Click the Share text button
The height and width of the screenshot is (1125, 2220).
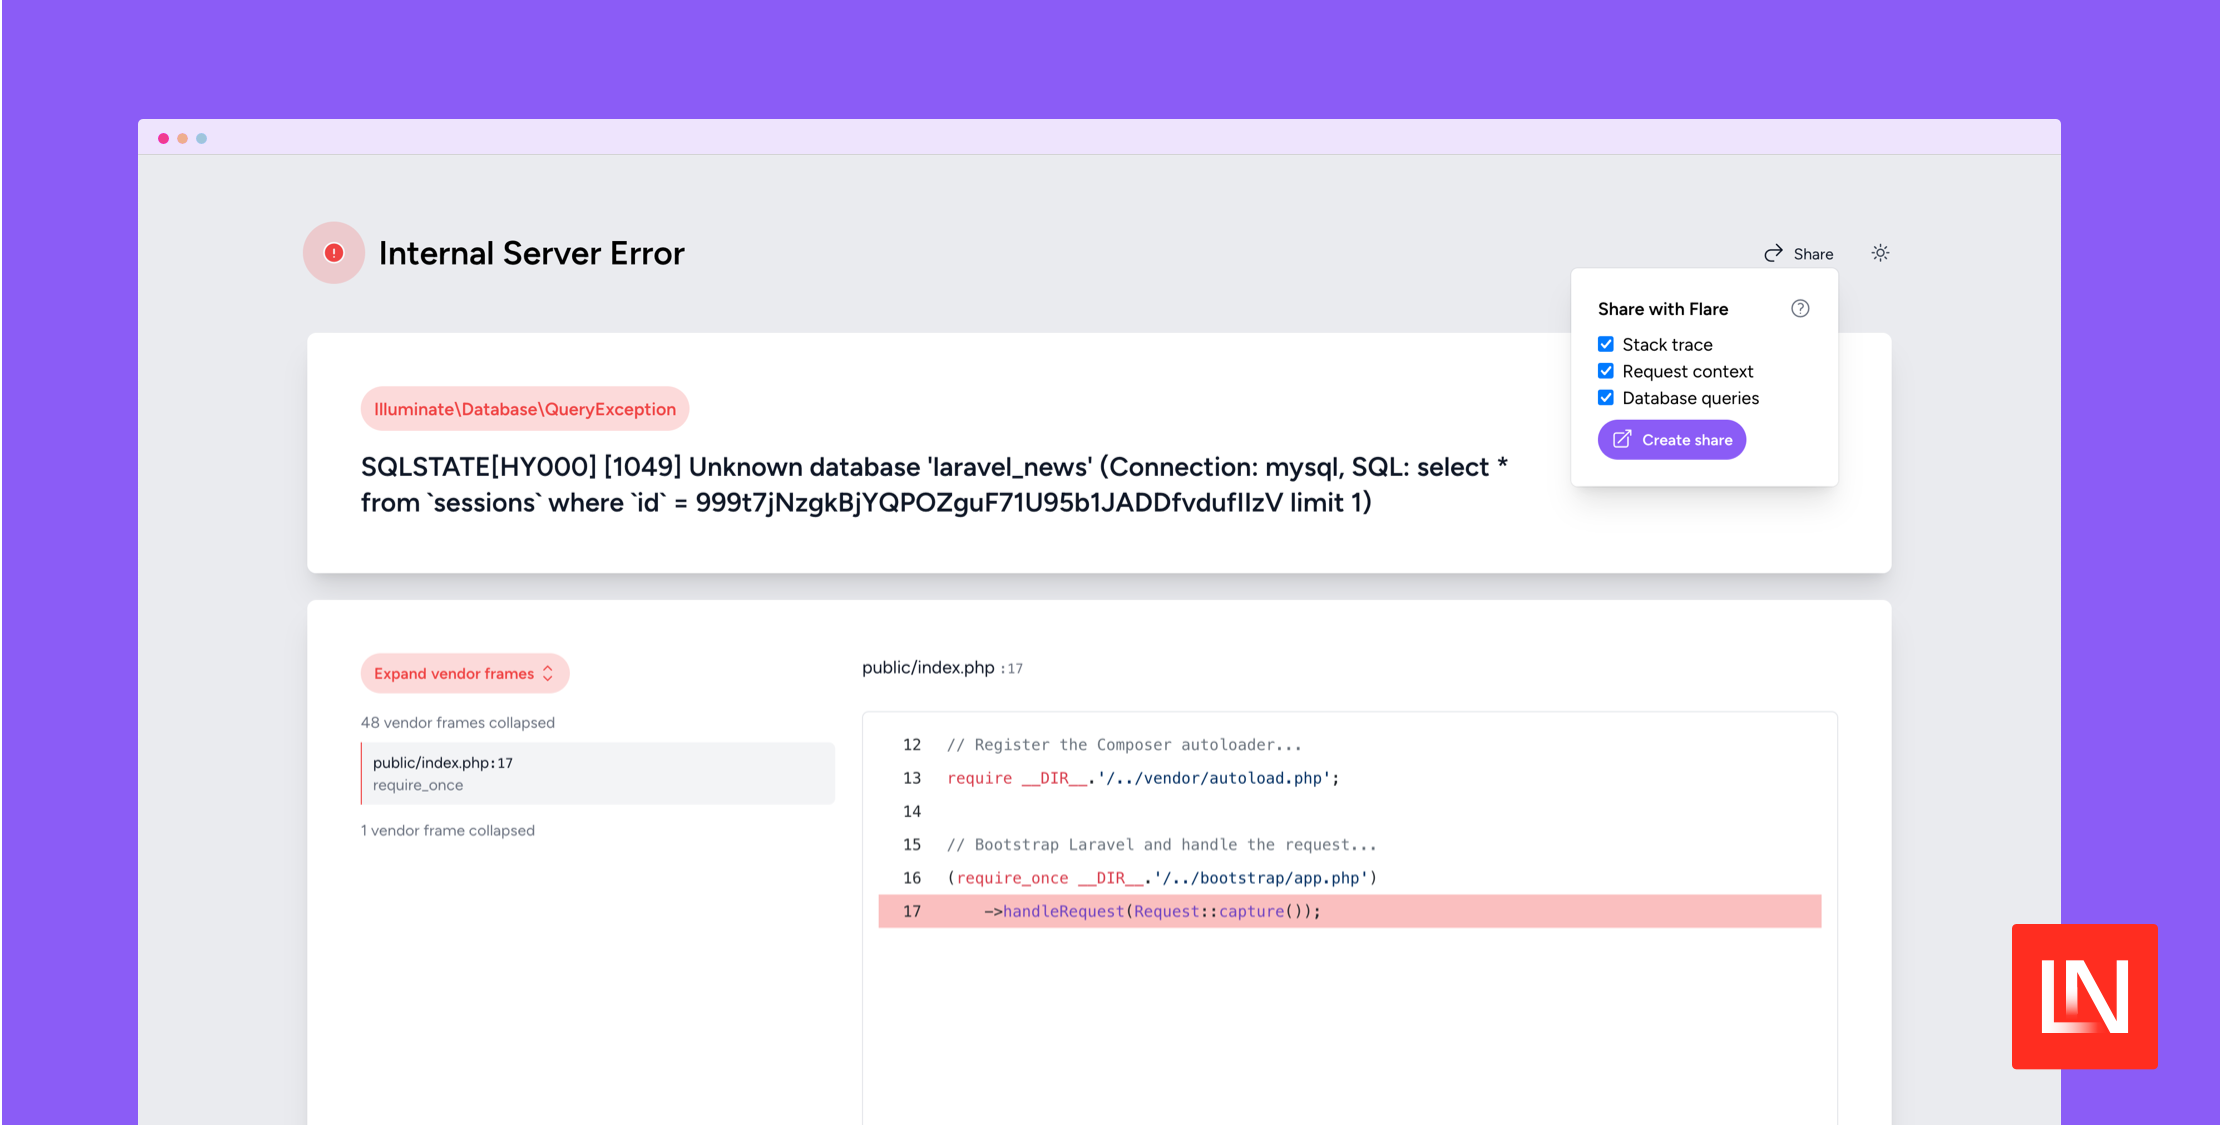(1812, 254)
